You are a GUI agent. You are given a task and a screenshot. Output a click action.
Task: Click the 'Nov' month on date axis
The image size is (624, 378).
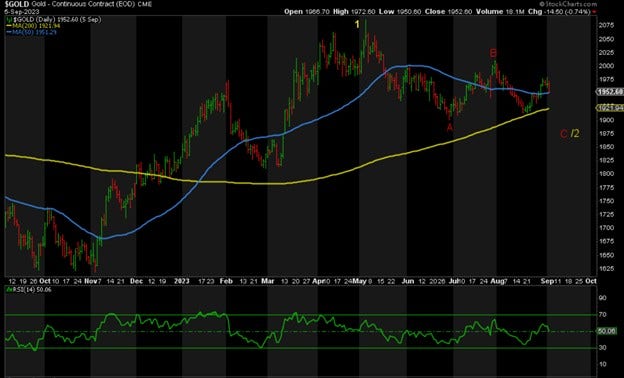click(x=91, y=281)
